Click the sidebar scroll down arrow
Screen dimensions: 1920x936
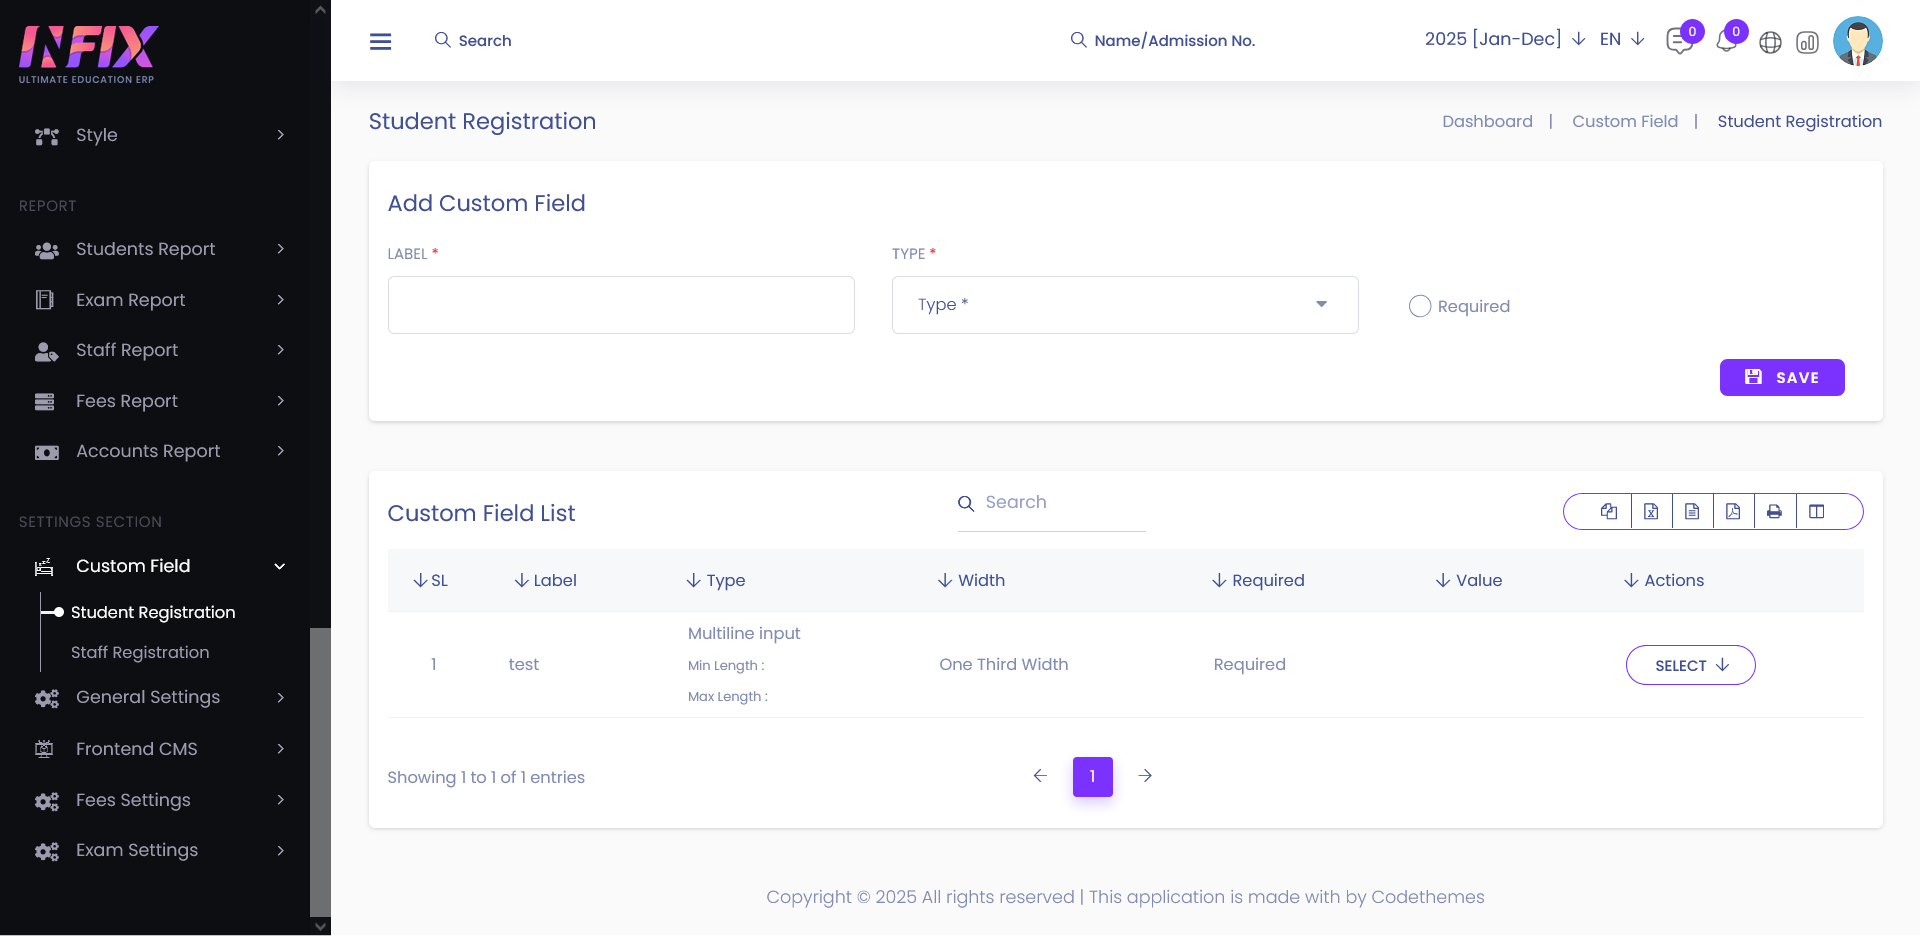click(320, 926)
